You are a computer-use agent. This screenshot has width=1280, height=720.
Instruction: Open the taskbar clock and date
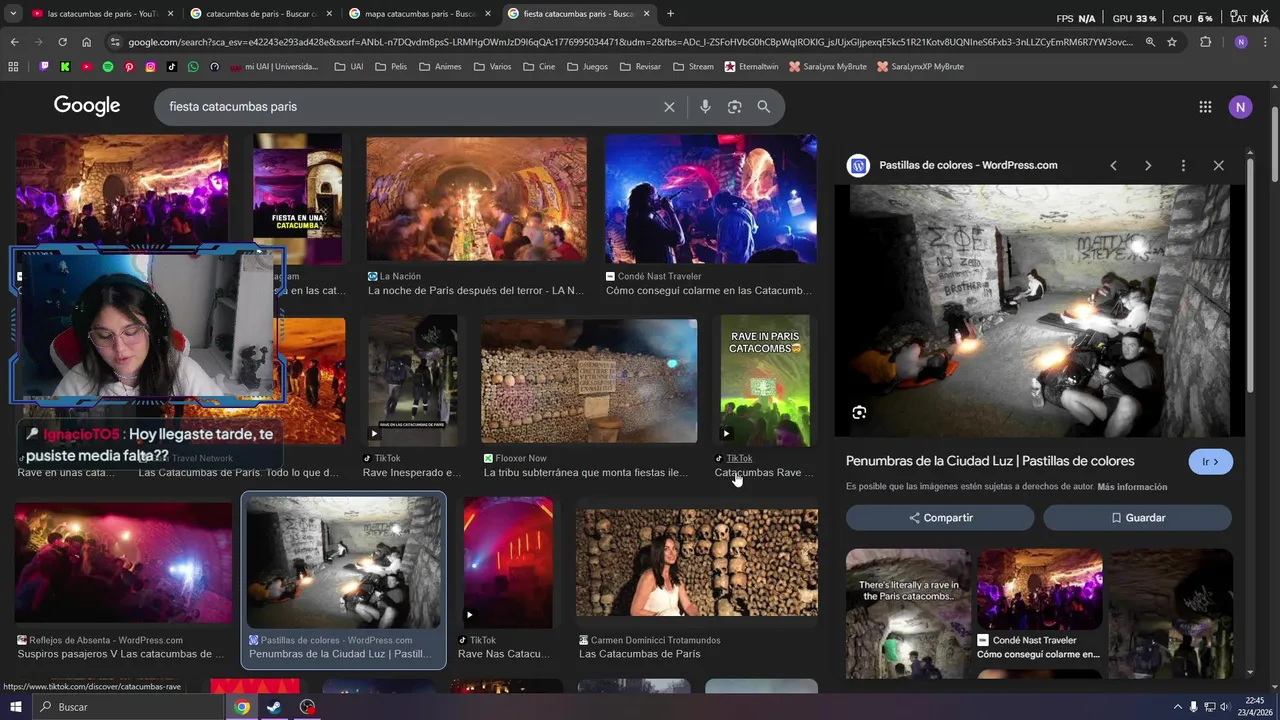pos(1255,707)
